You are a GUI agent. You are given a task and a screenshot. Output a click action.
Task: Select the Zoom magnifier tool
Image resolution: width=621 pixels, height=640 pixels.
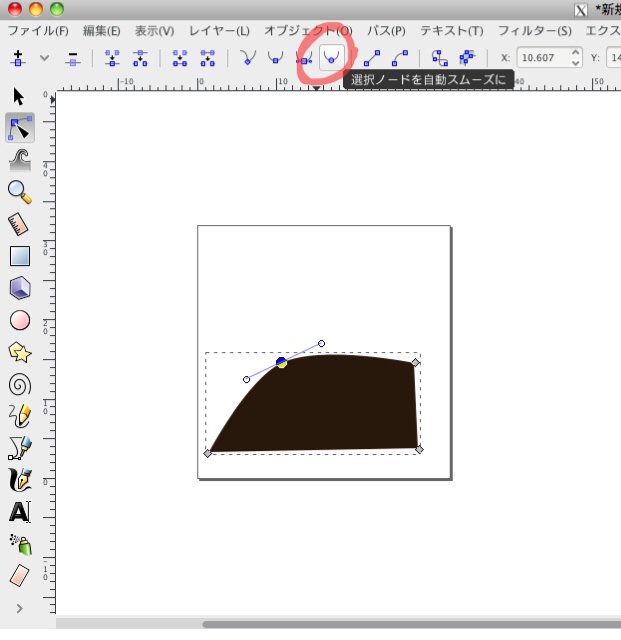coord(19,191)
